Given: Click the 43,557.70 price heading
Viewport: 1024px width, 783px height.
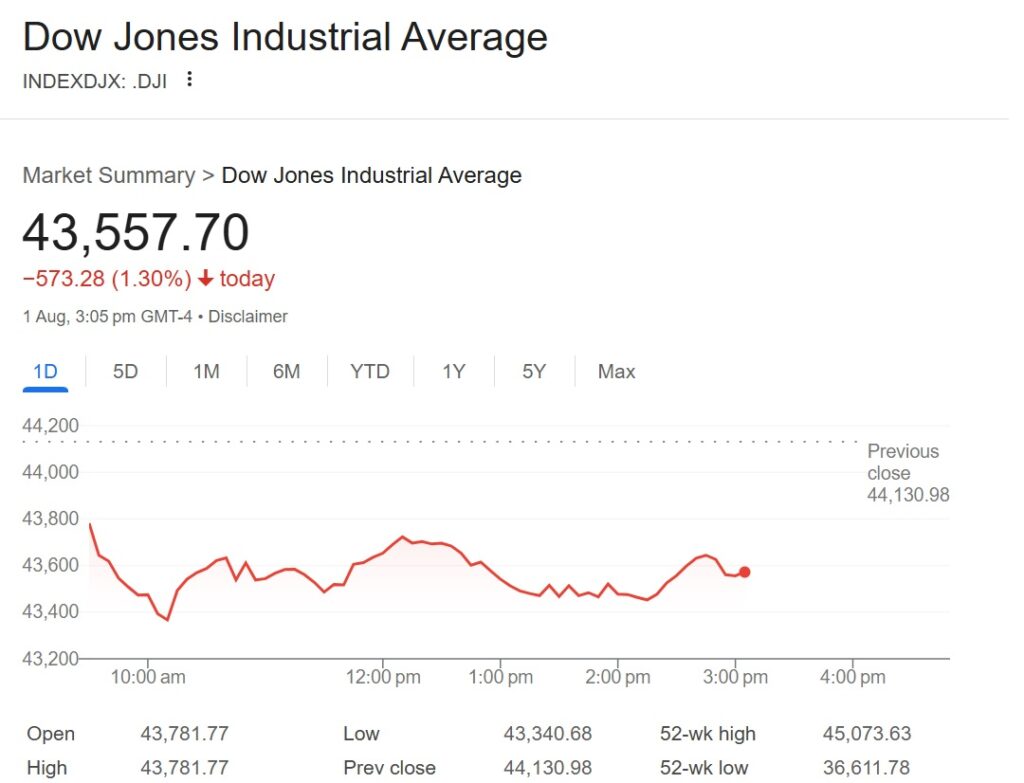Looking at the screenshot, I should pos(137,234).
